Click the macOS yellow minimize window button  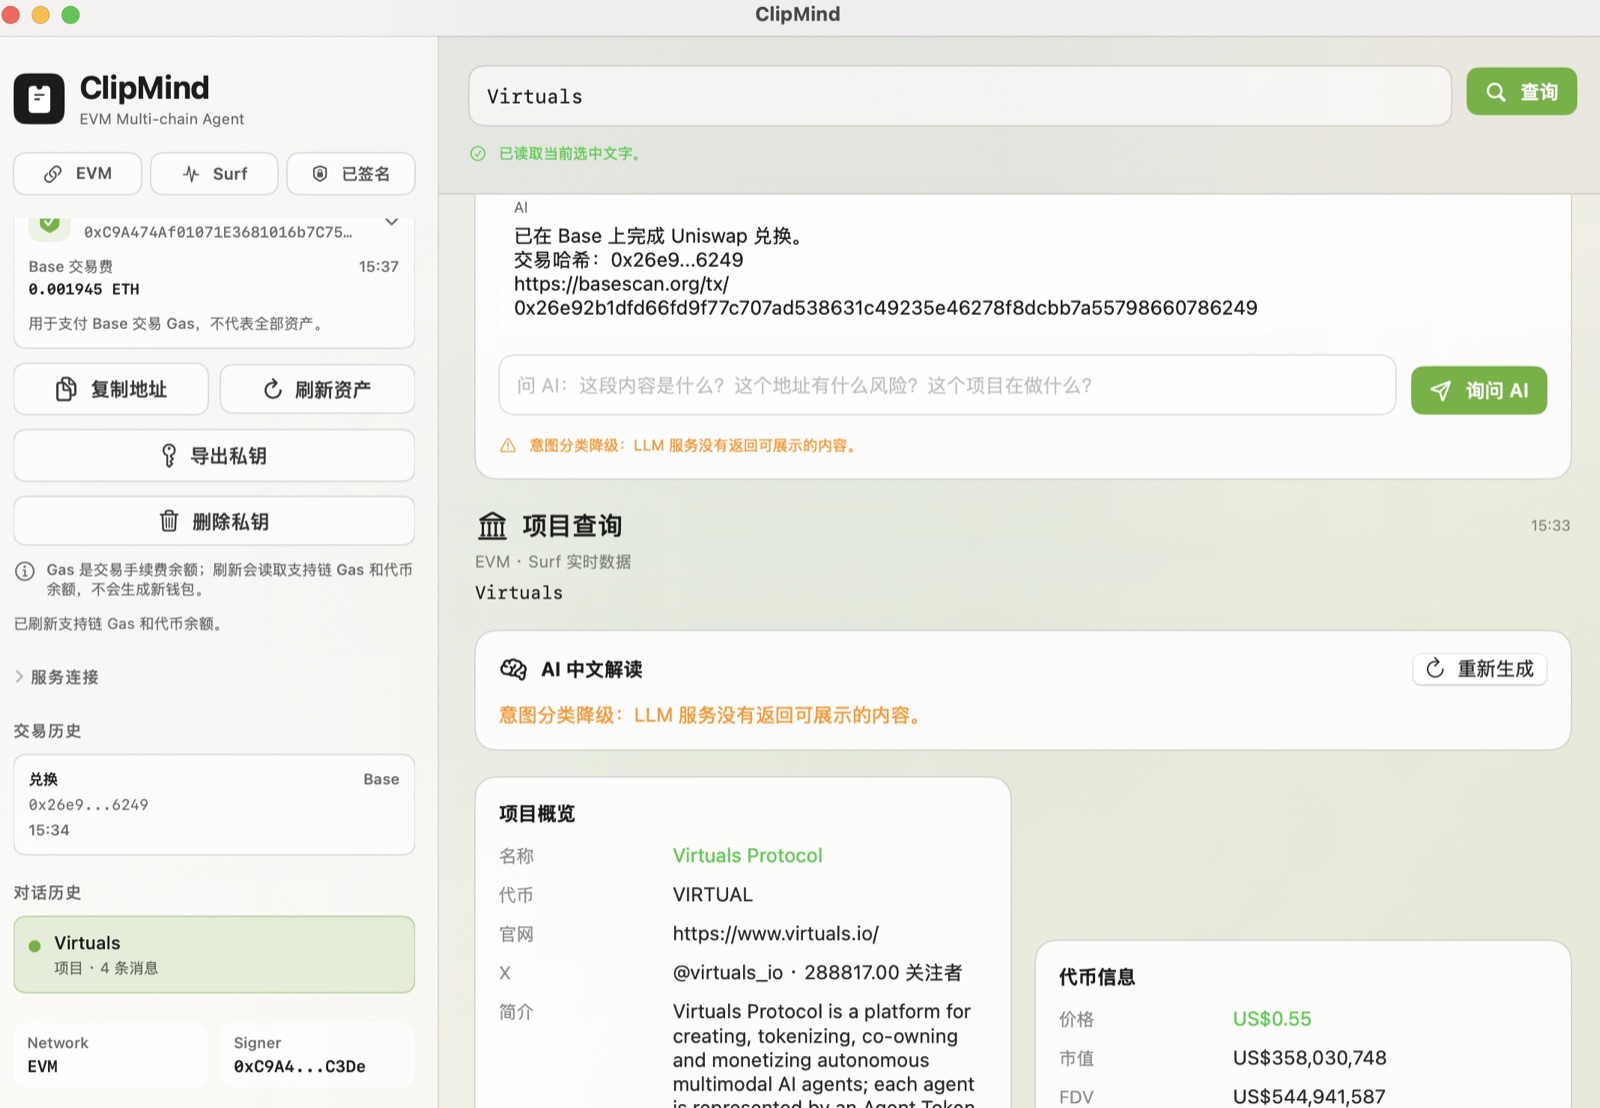tap(41, 15)
